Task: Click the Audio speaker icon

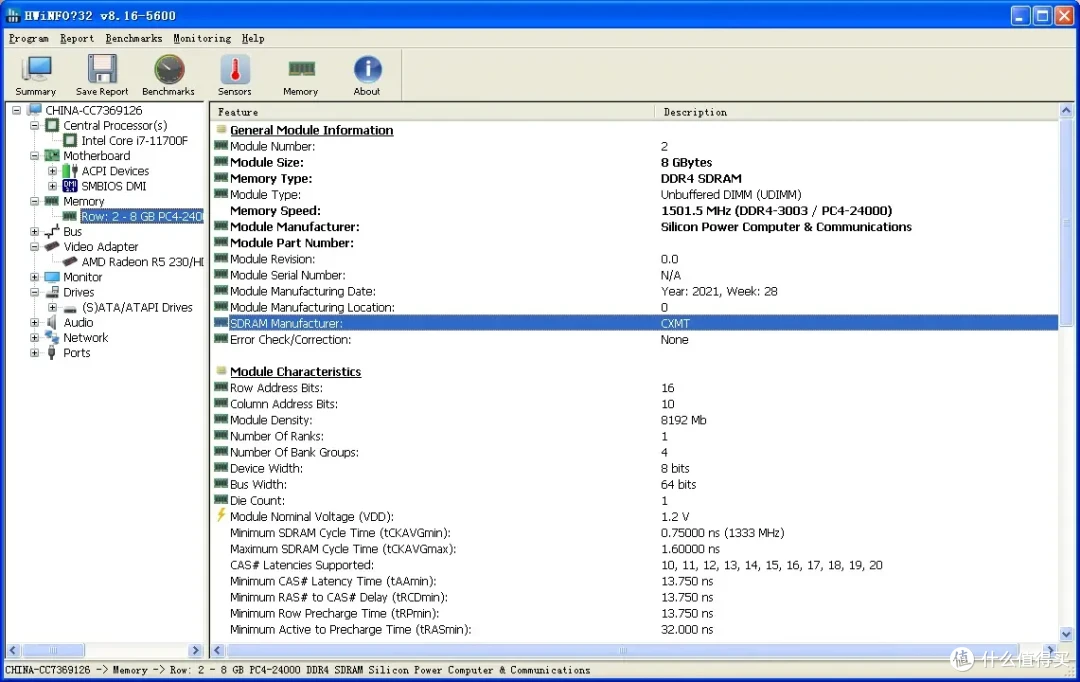Action: [52, 322]
